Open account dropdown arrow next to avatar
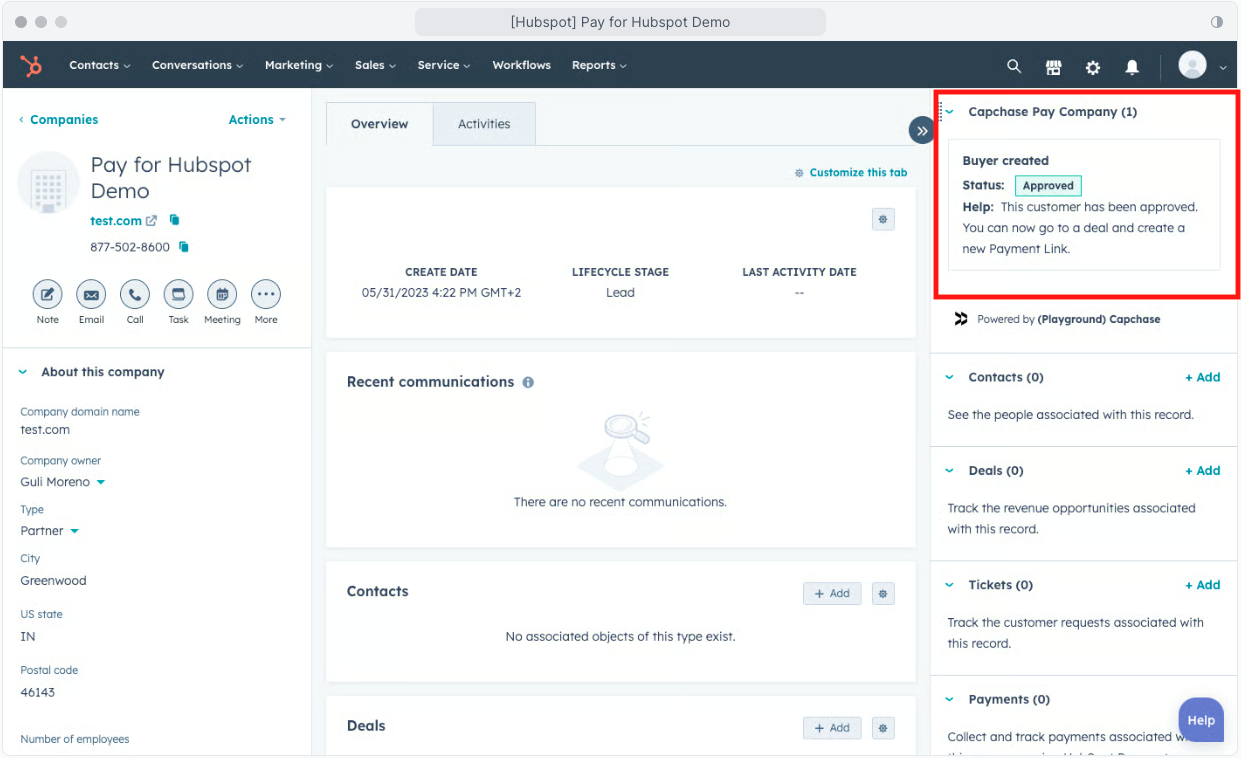This screenshot has width=1241, height=758. pos(1222,68)
